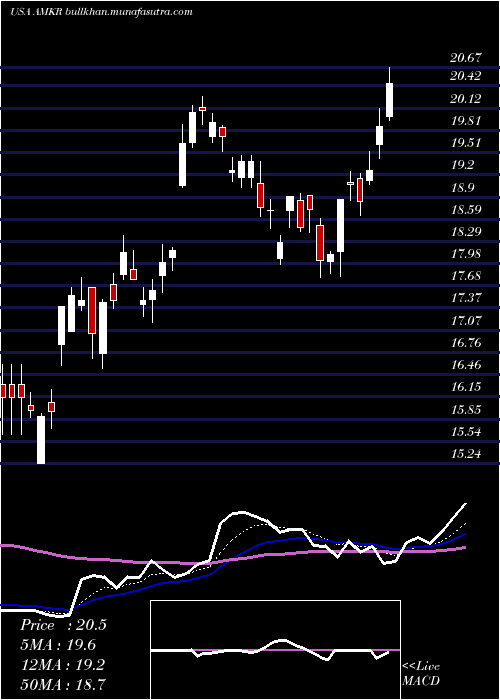Click the 17.68 price axis label

466,276
